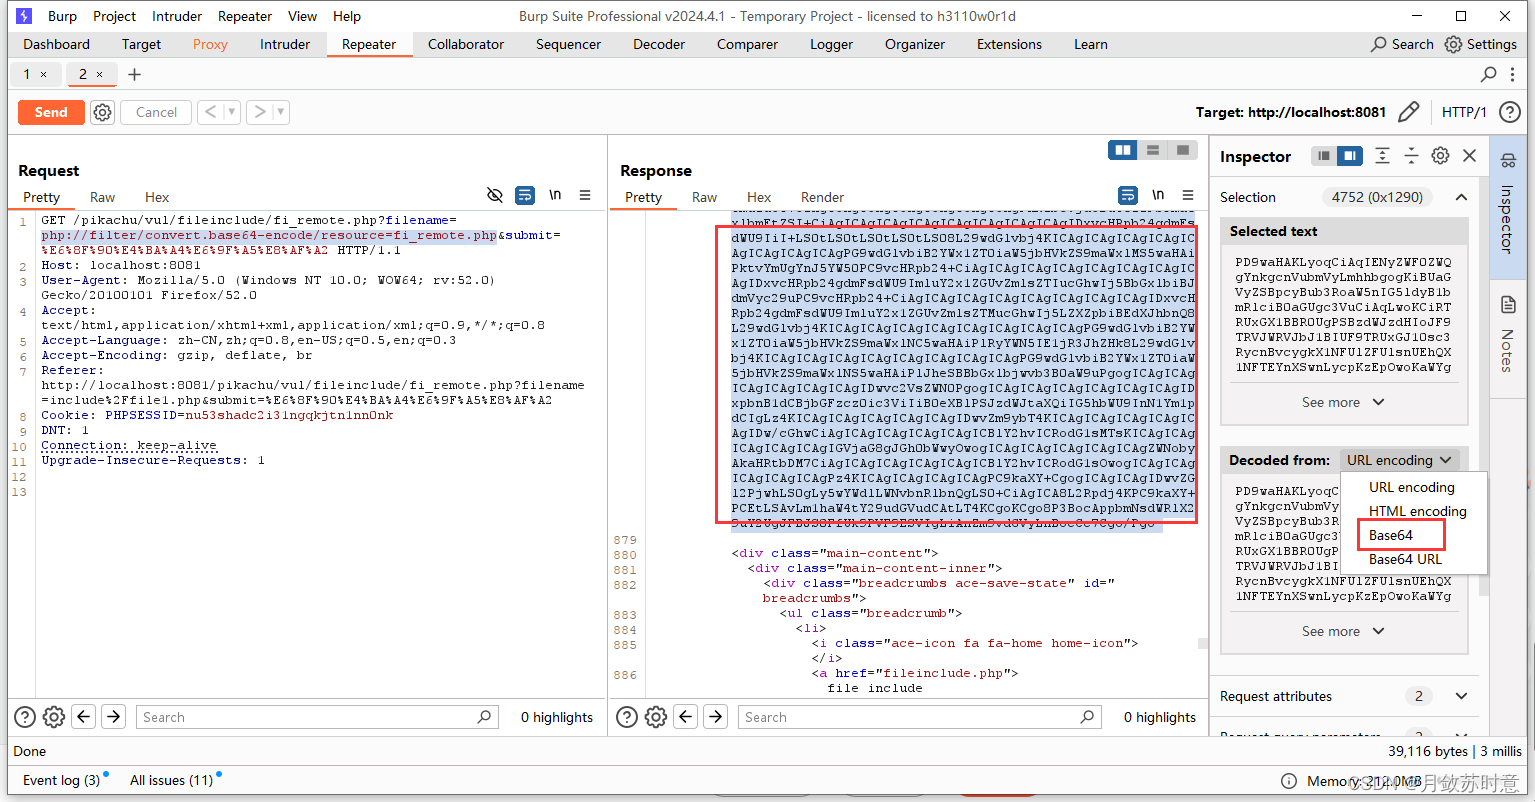Close Repeater tab 1
The width and height of the screenshot is (1535, 802).
(43, 74)
